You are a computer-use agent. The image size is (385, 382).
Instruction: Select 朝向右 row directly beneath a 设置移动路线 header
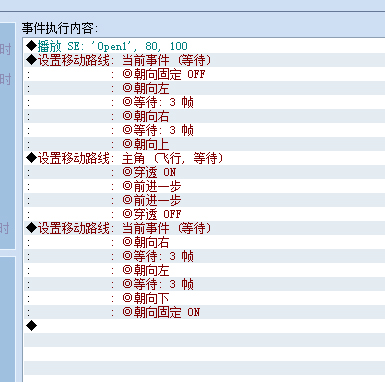(204, 242)
